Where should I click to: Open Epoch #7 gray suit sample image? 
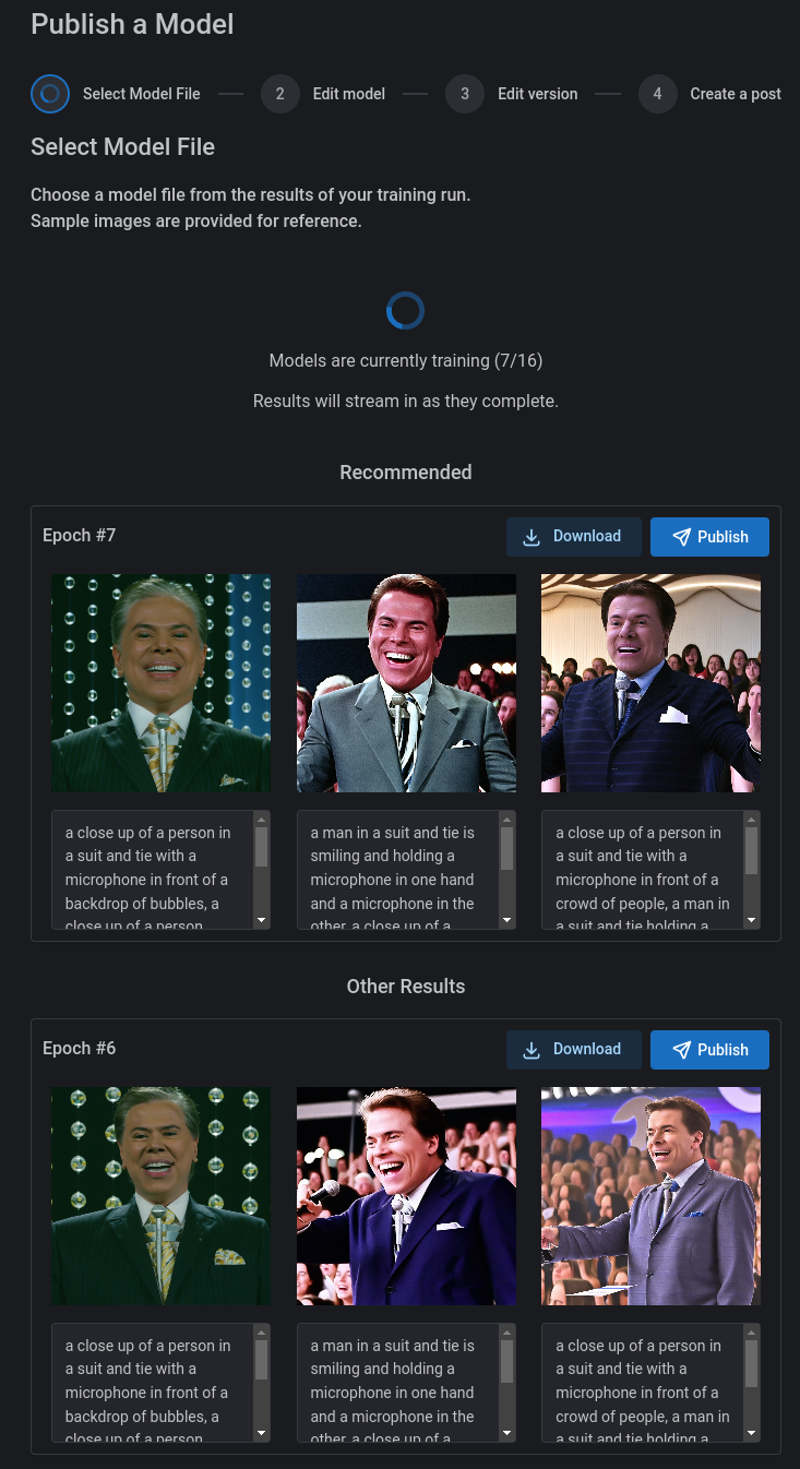tap(406, 683)
